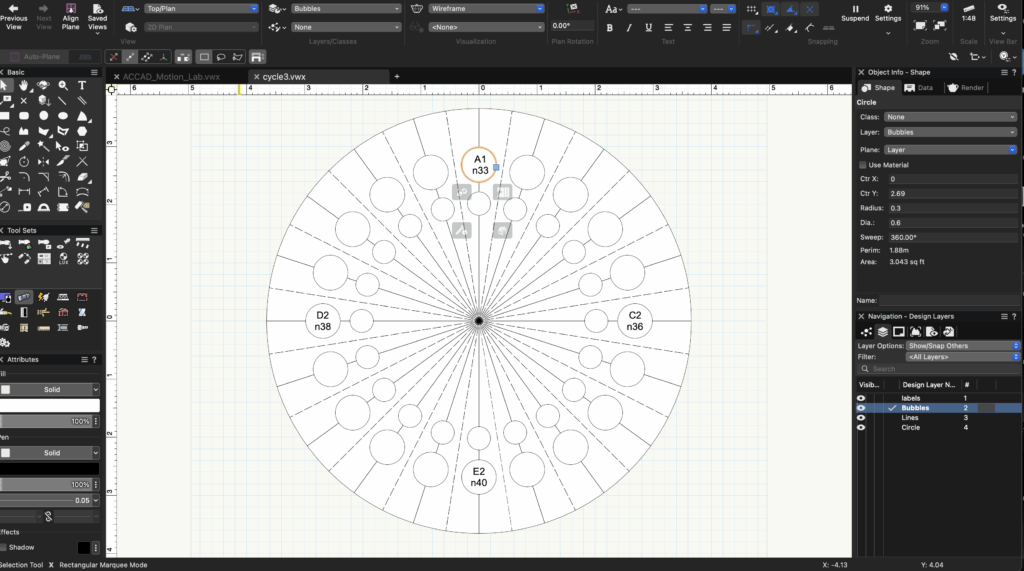Select the Mirror tool
The image size is (1024, 571).
coord(43,161)
